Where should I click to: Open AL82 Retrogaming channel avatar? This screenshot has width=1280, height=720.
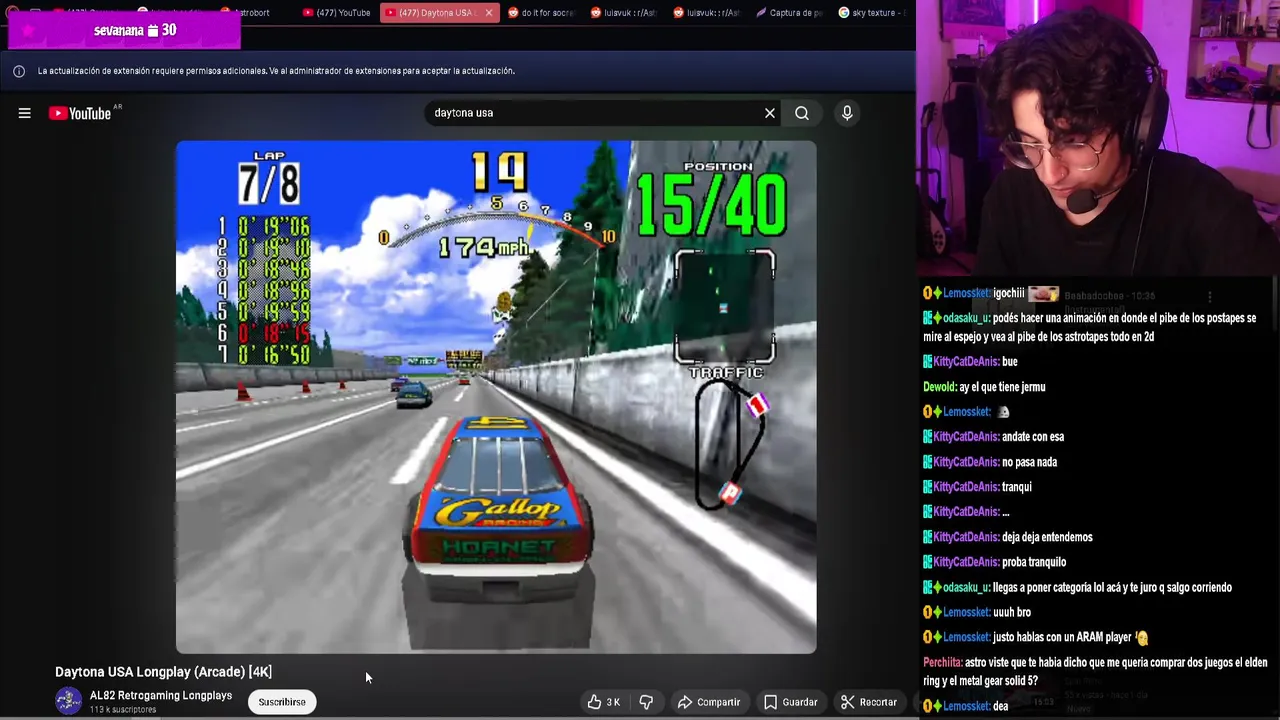[x=68, y=701]
